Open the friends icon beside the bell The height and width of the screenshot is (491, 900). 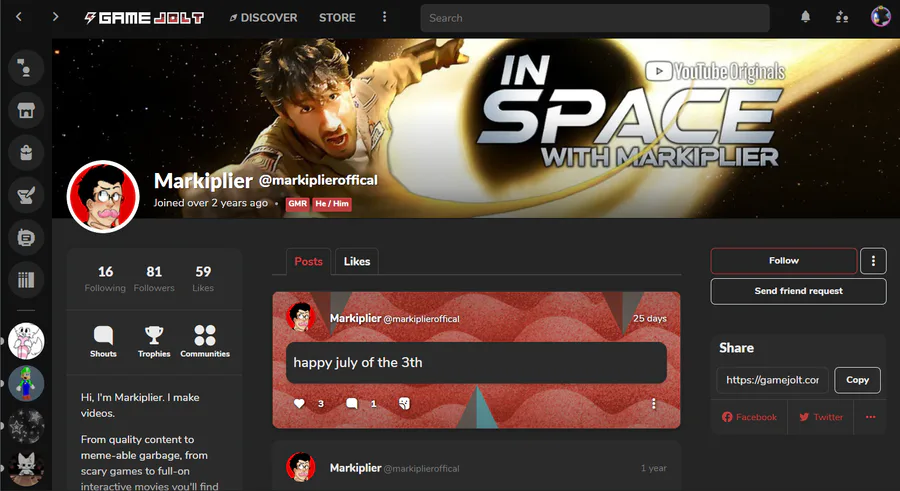tap(842, 17)
